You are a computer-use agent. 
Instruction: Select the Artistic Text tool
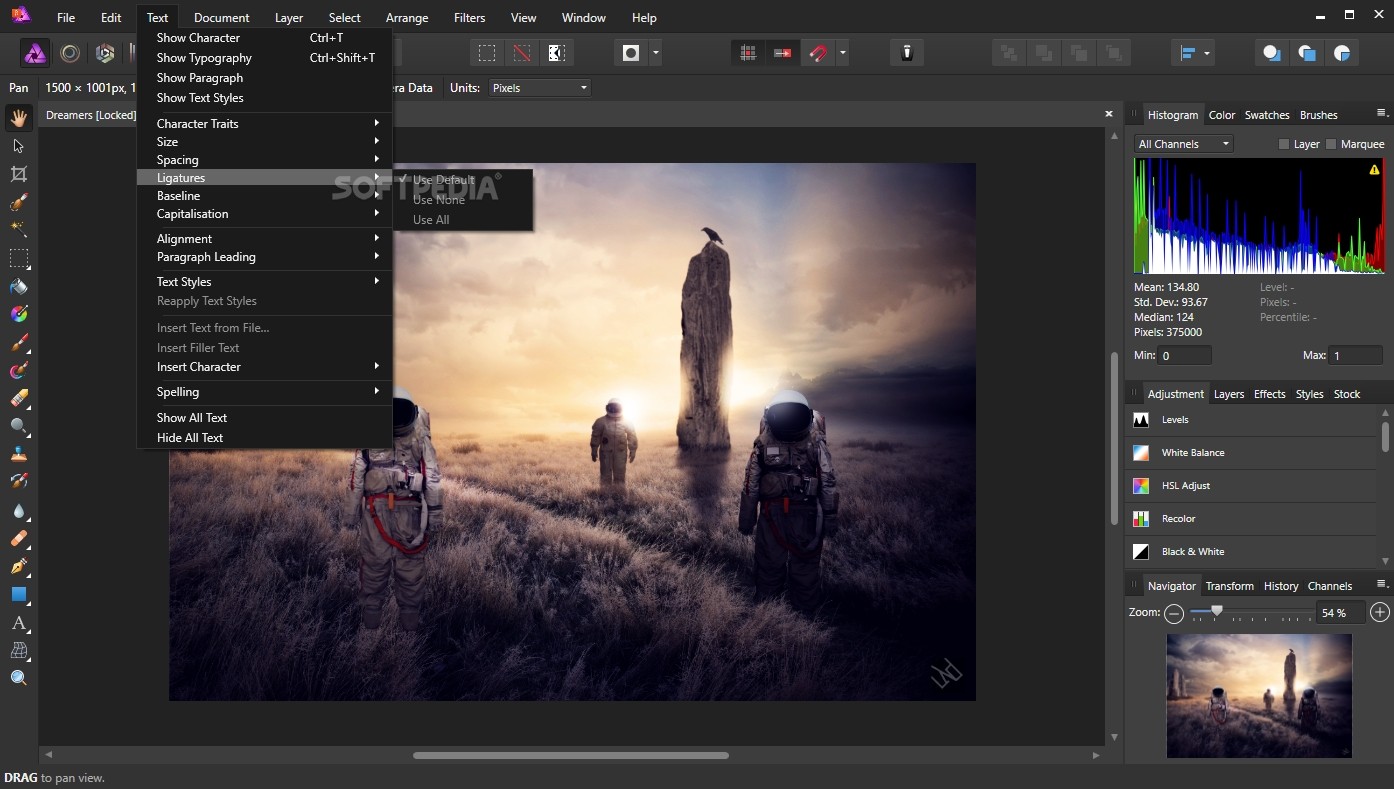(x=18, y=623)
